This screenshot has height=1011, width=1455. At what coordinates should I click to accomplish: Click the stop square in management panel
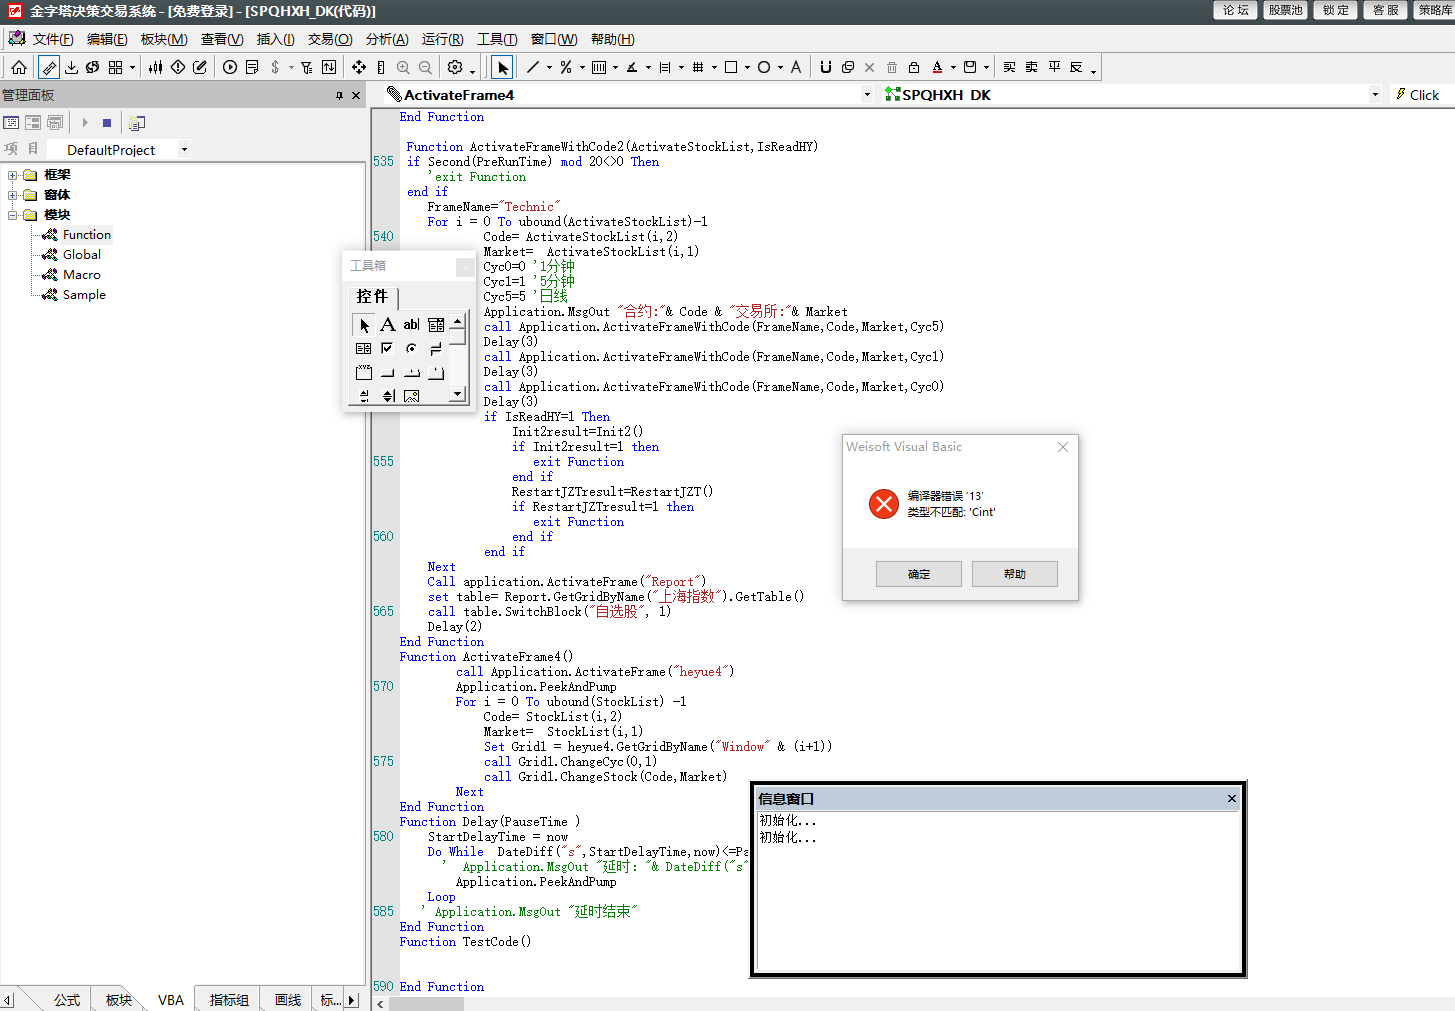point(107,123)
